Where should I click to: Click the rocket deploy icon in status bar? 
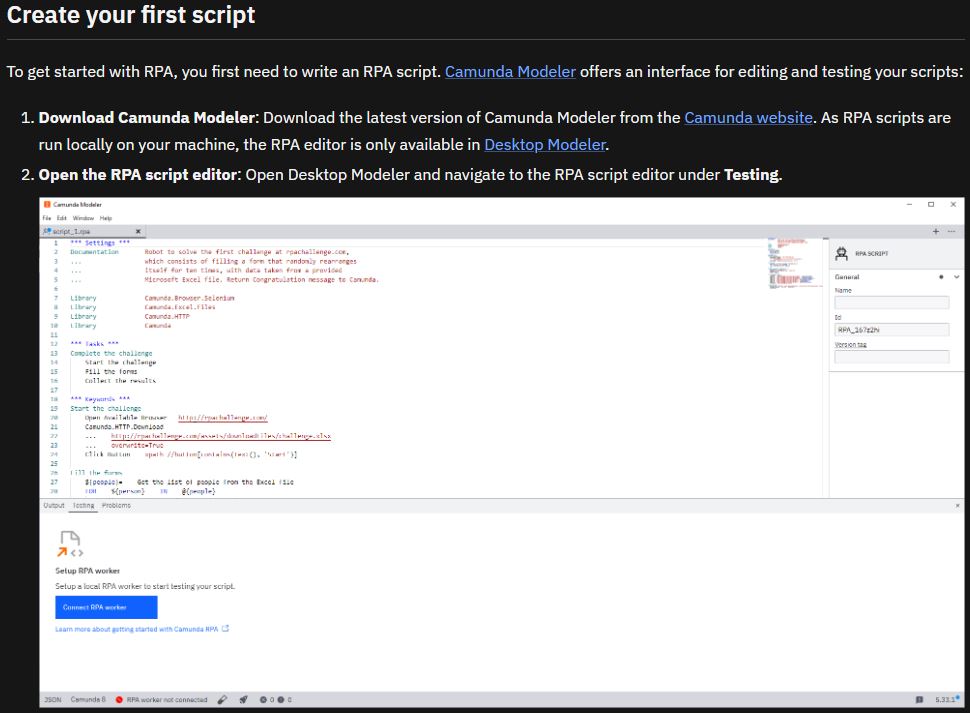pyautogui.click(x=244, y=699)
